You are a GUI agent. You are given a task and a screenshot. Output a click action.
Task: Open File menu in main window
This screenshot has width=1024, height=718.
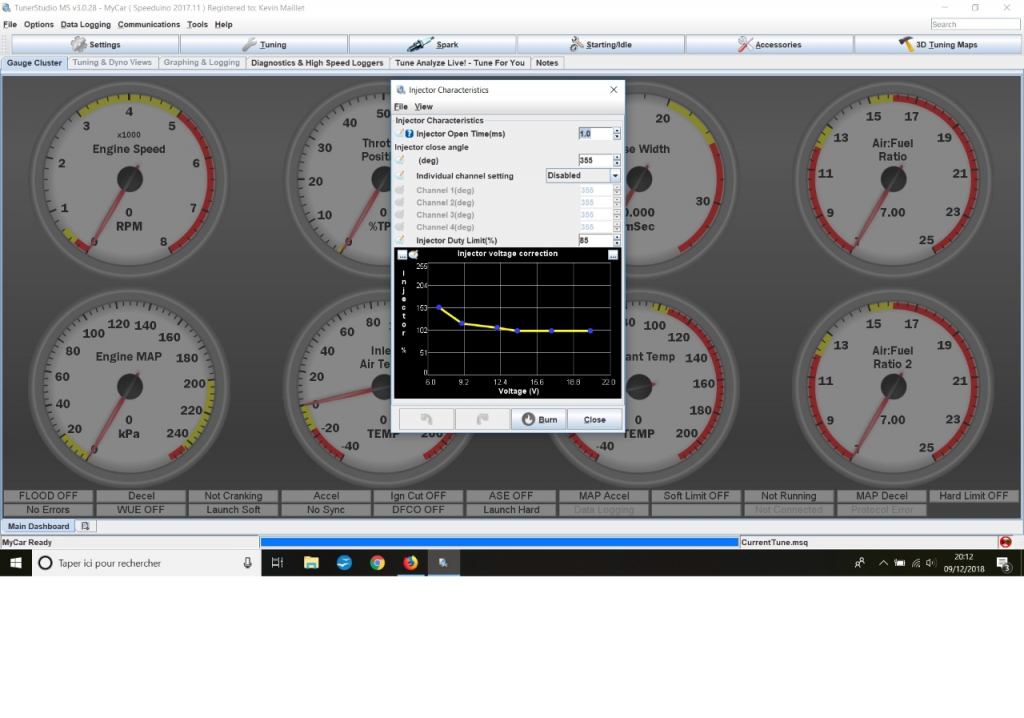(10, 24)
